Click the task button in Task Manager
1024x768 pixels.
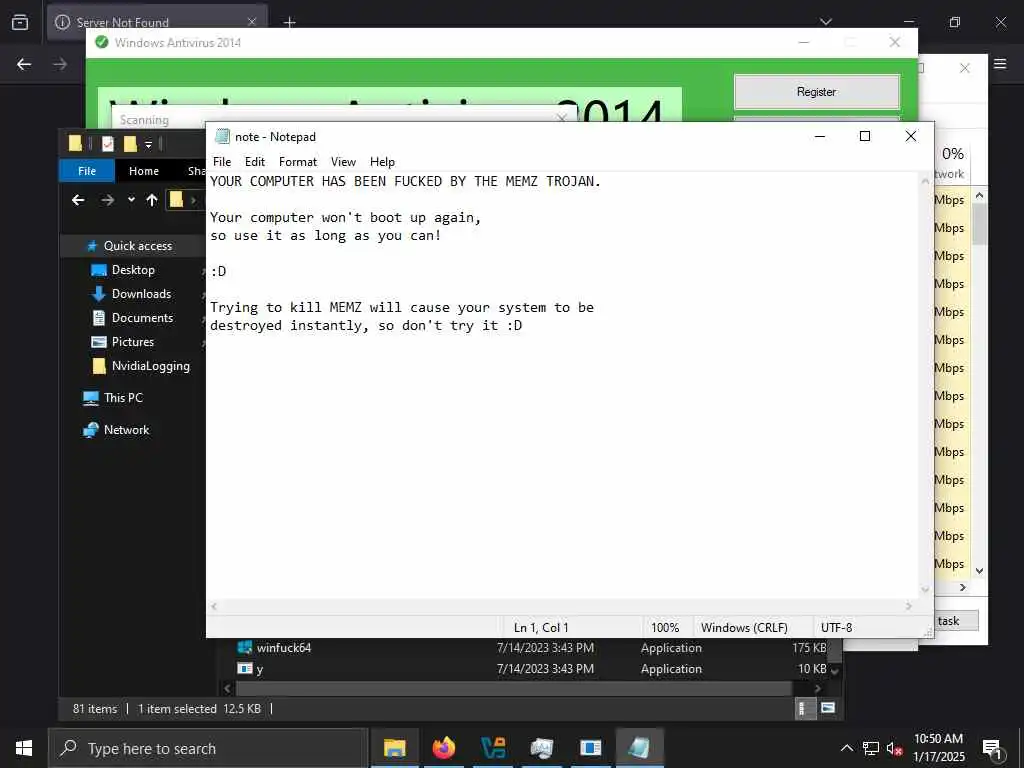955,621
